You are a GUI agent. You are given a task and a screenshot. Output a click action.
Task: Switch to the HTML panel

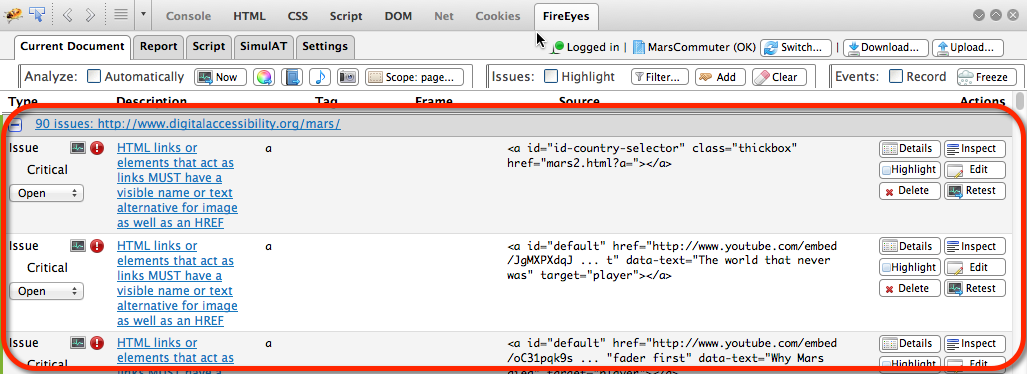(250, 16)
